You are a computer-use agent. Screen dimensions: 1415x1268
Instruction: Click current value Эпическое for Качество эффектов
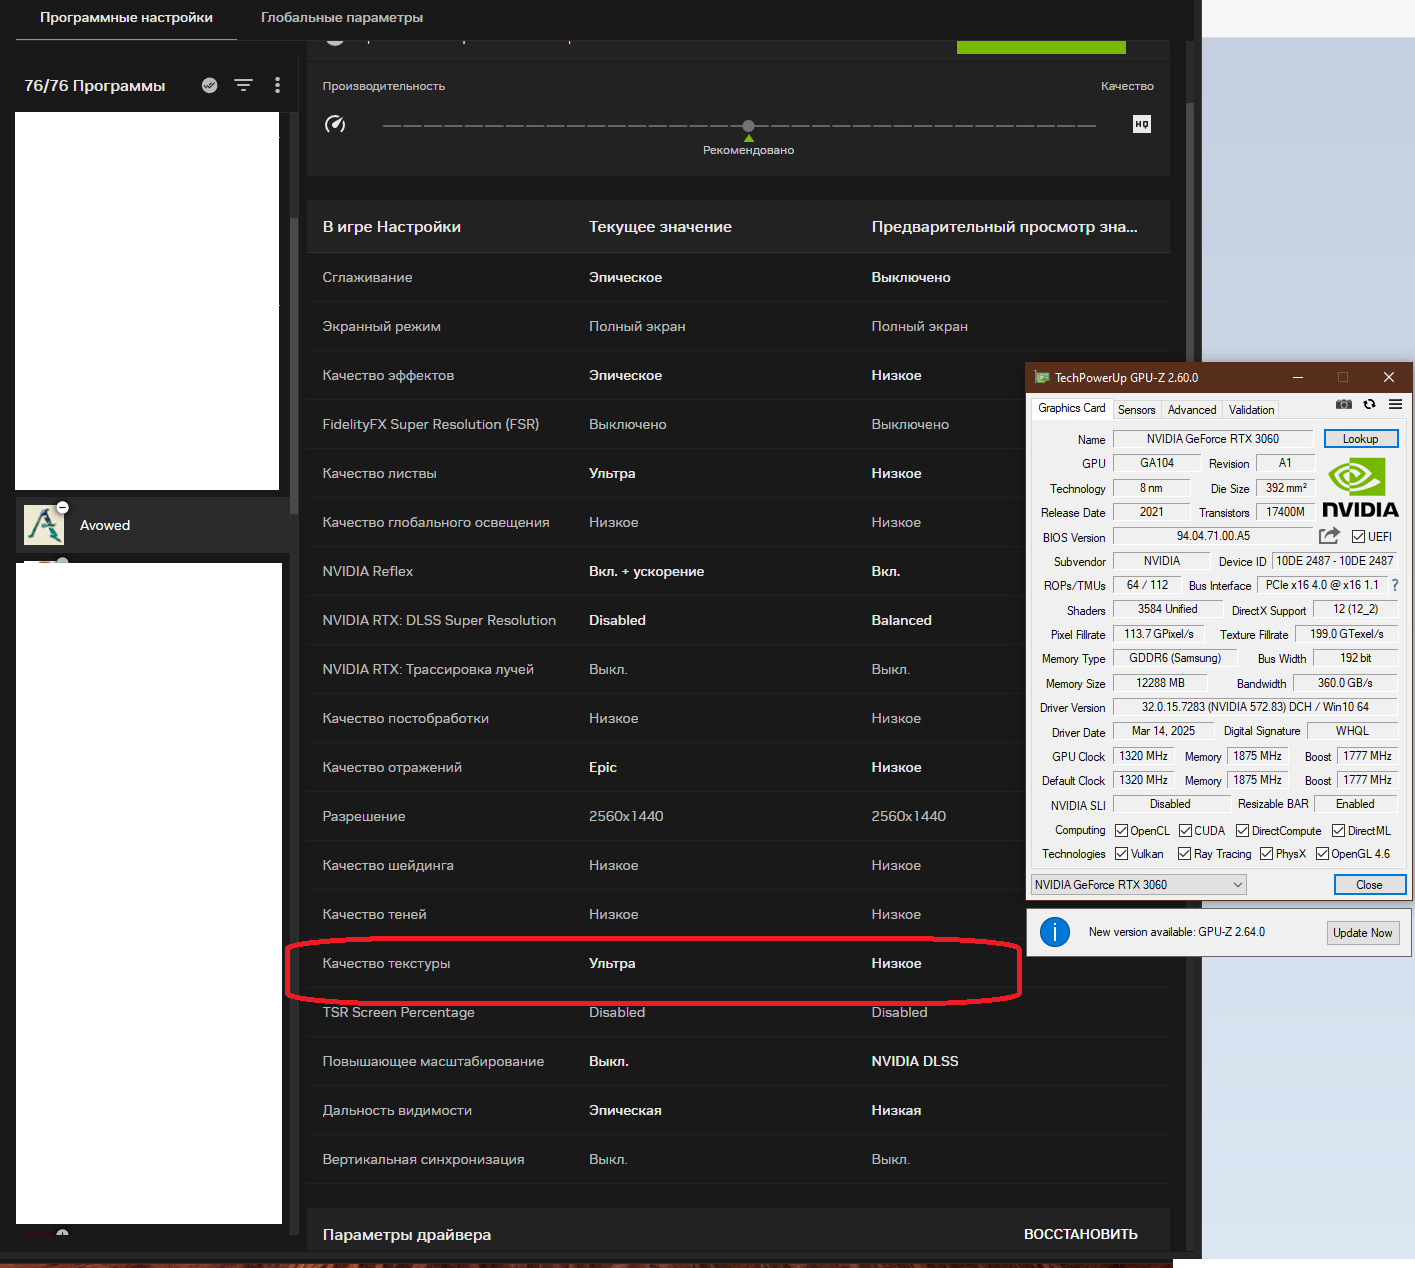click(625, 375)
